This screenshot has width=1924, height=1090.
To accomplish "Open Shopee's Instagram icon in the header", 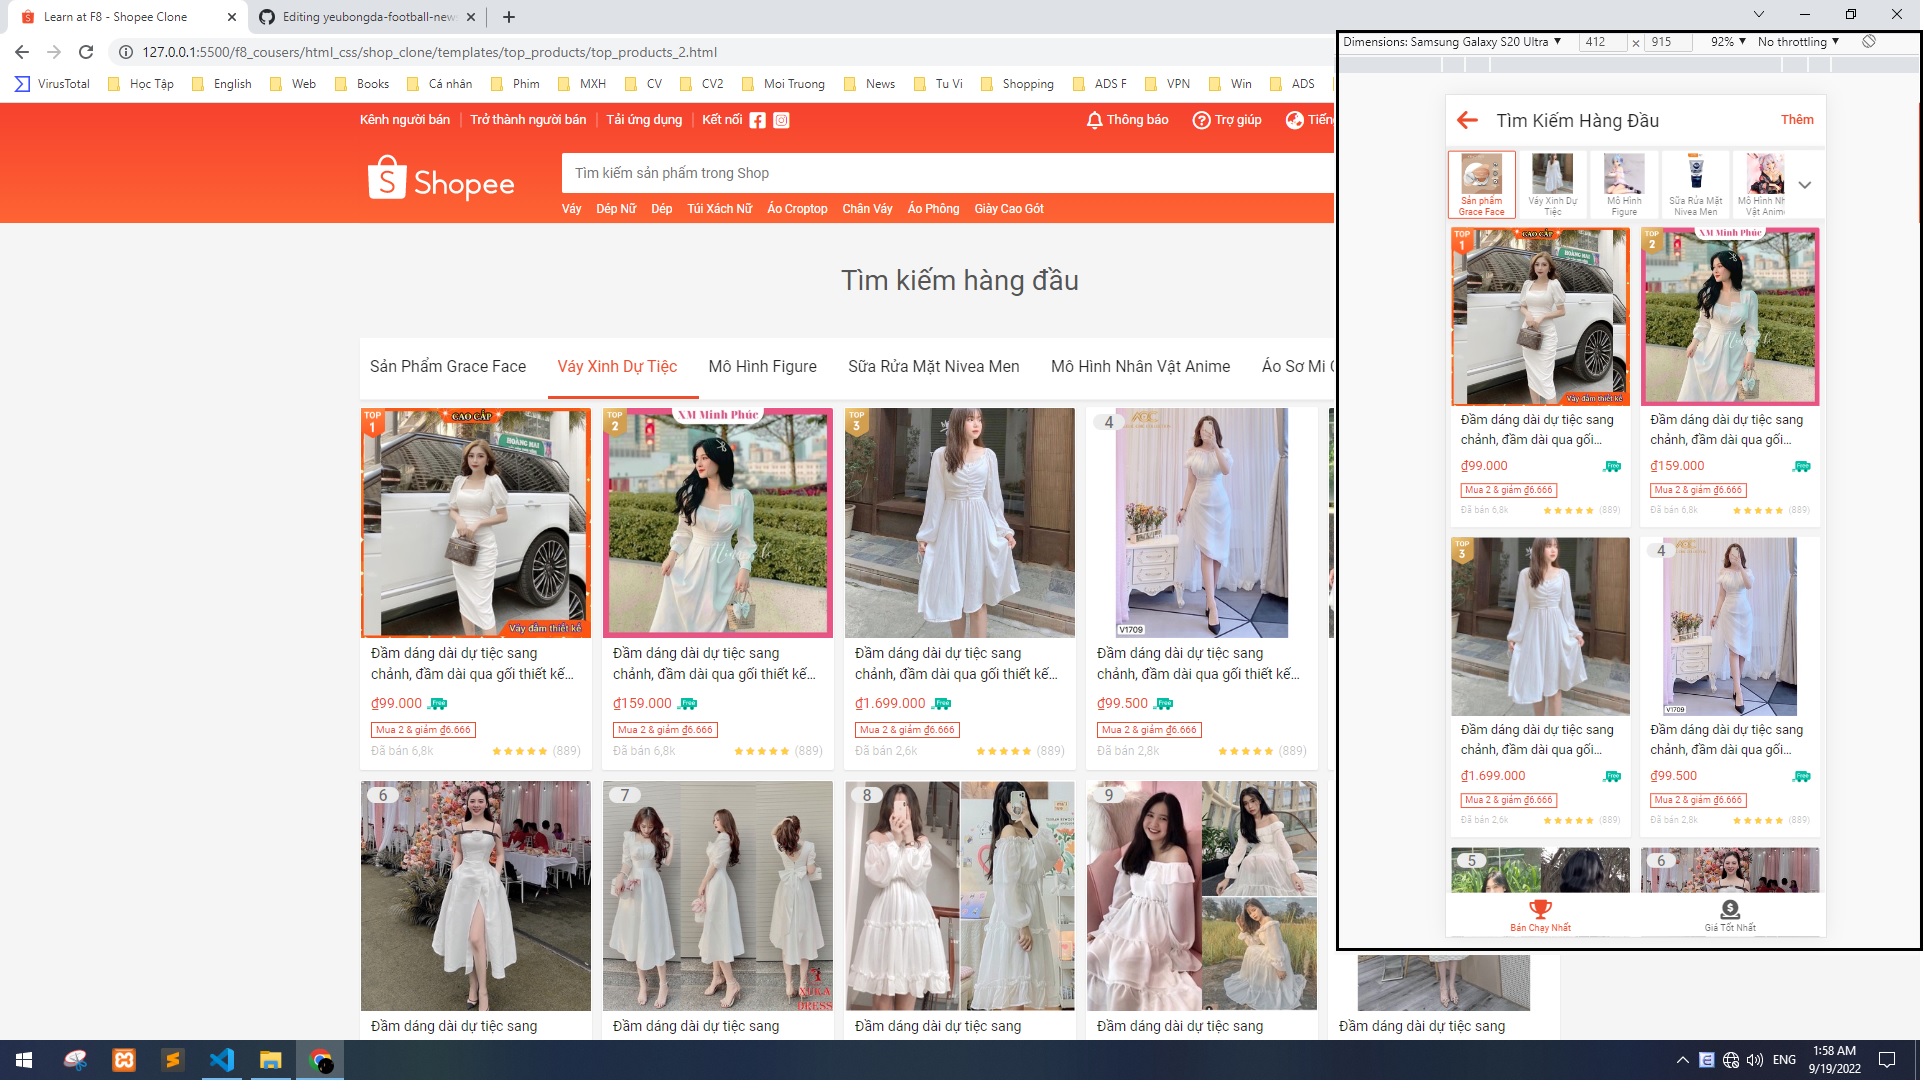I will coord(781,120).
